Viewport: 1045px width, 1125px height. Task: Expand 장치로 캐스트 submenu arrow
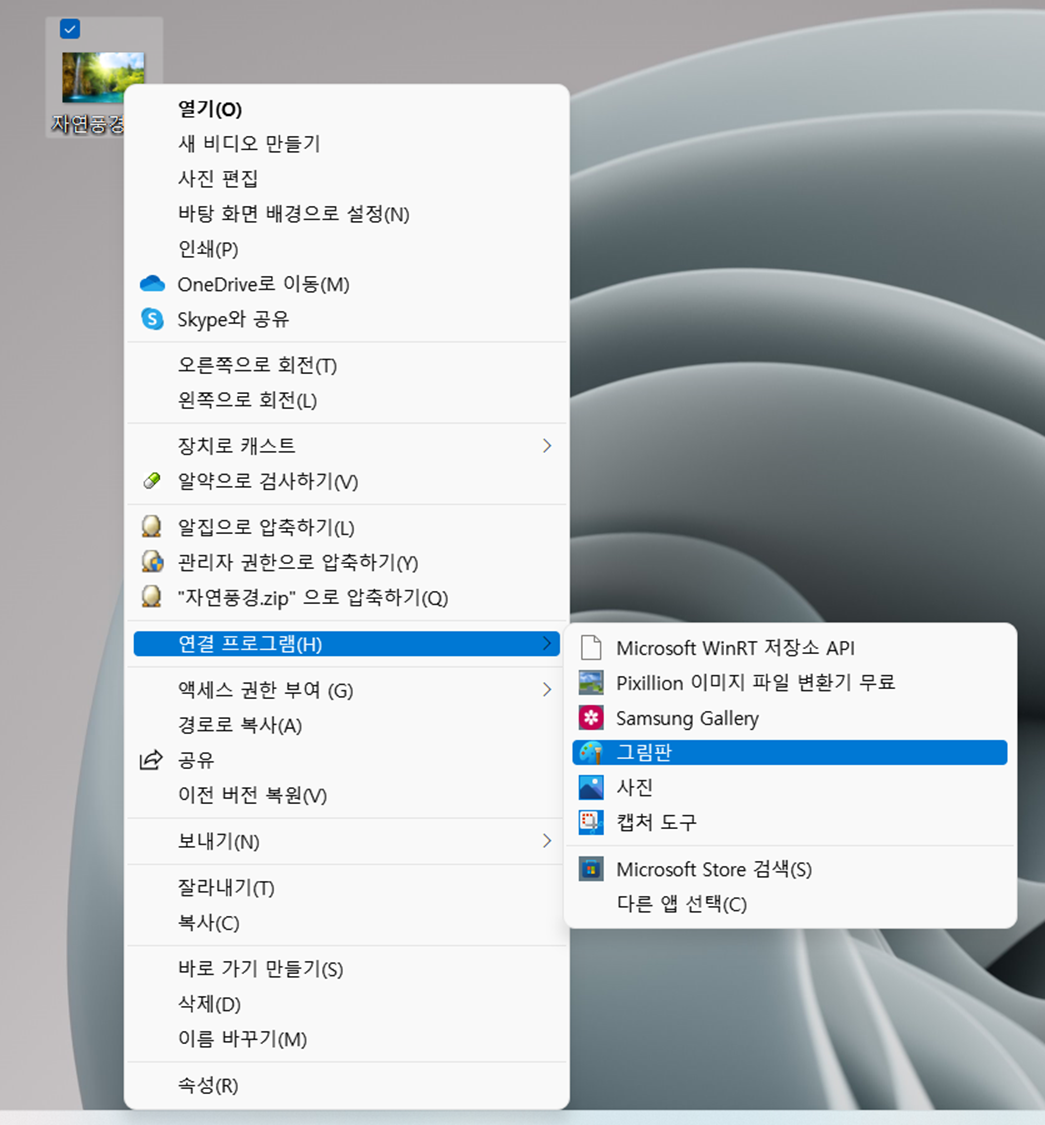click(x=547, y=446)
